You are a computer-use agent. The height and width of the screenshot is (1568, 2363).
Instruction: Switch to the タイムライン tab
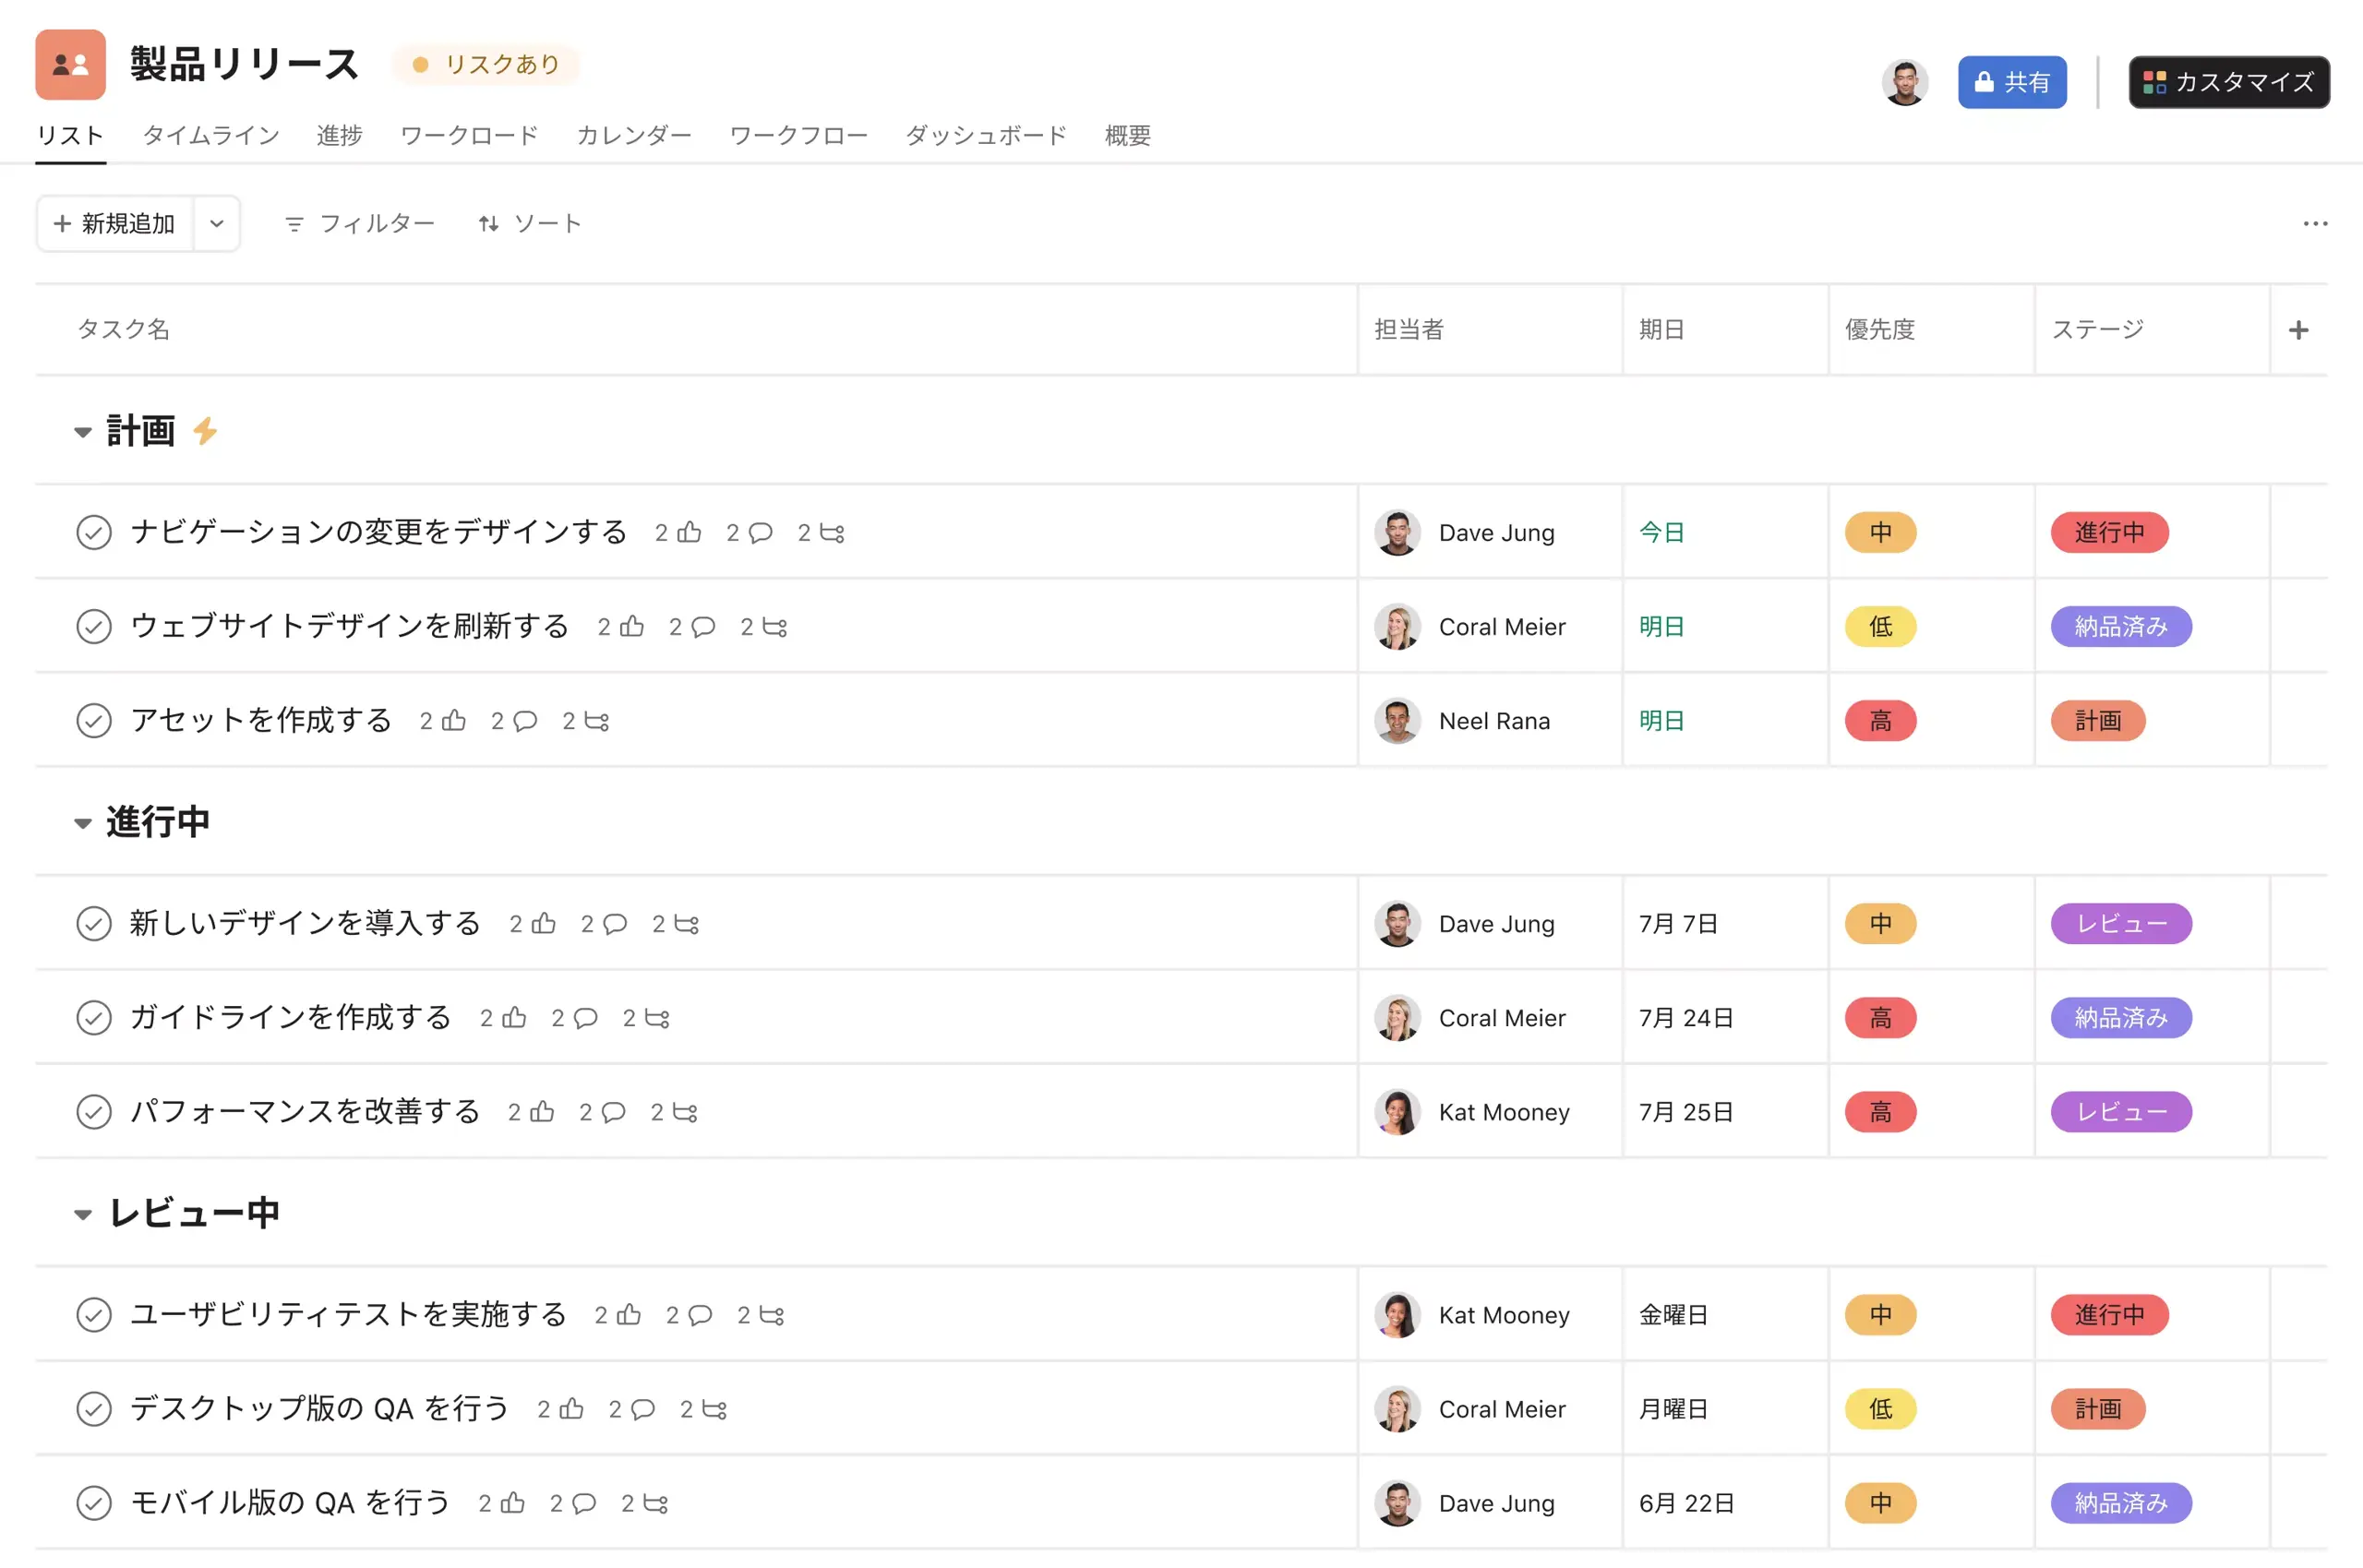tap(210, 136)
